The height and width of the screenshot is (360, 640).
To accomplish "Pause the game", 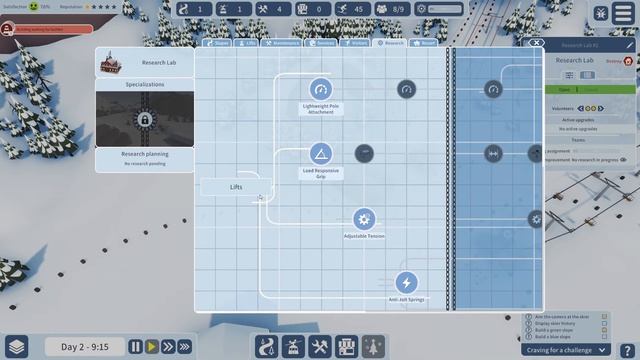I will (x=136, y=347).
